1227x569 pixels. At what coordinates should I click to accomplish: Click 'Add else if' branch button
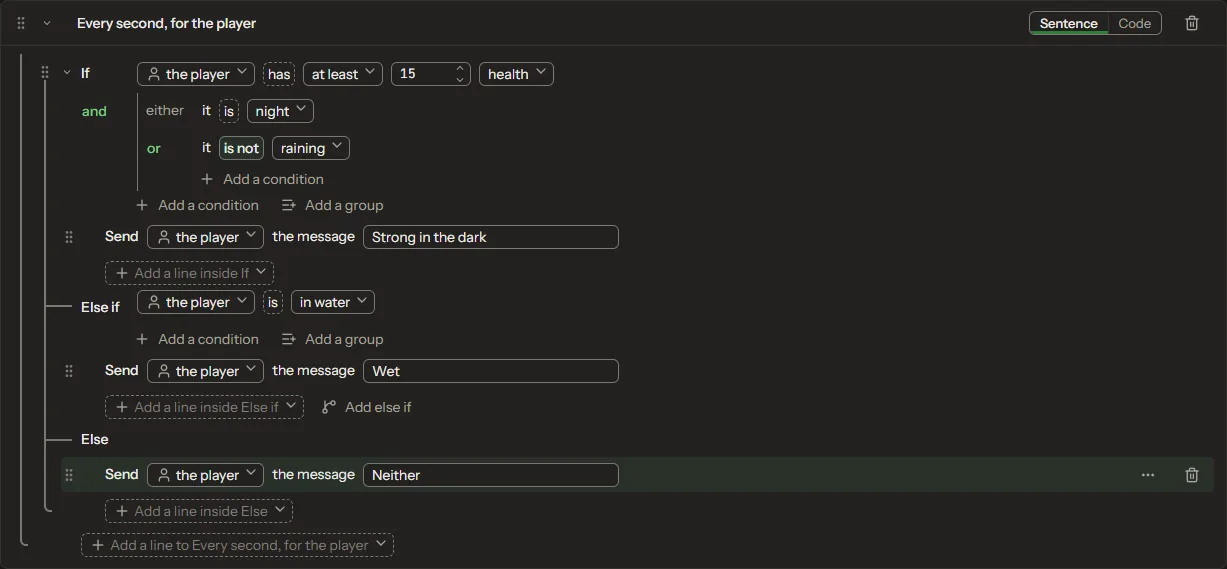coord(367,407)
